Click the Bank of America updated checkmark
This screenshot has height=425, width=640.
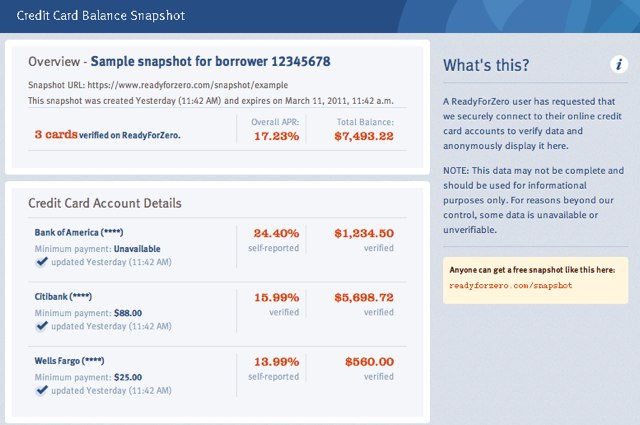tap(41, 262)
